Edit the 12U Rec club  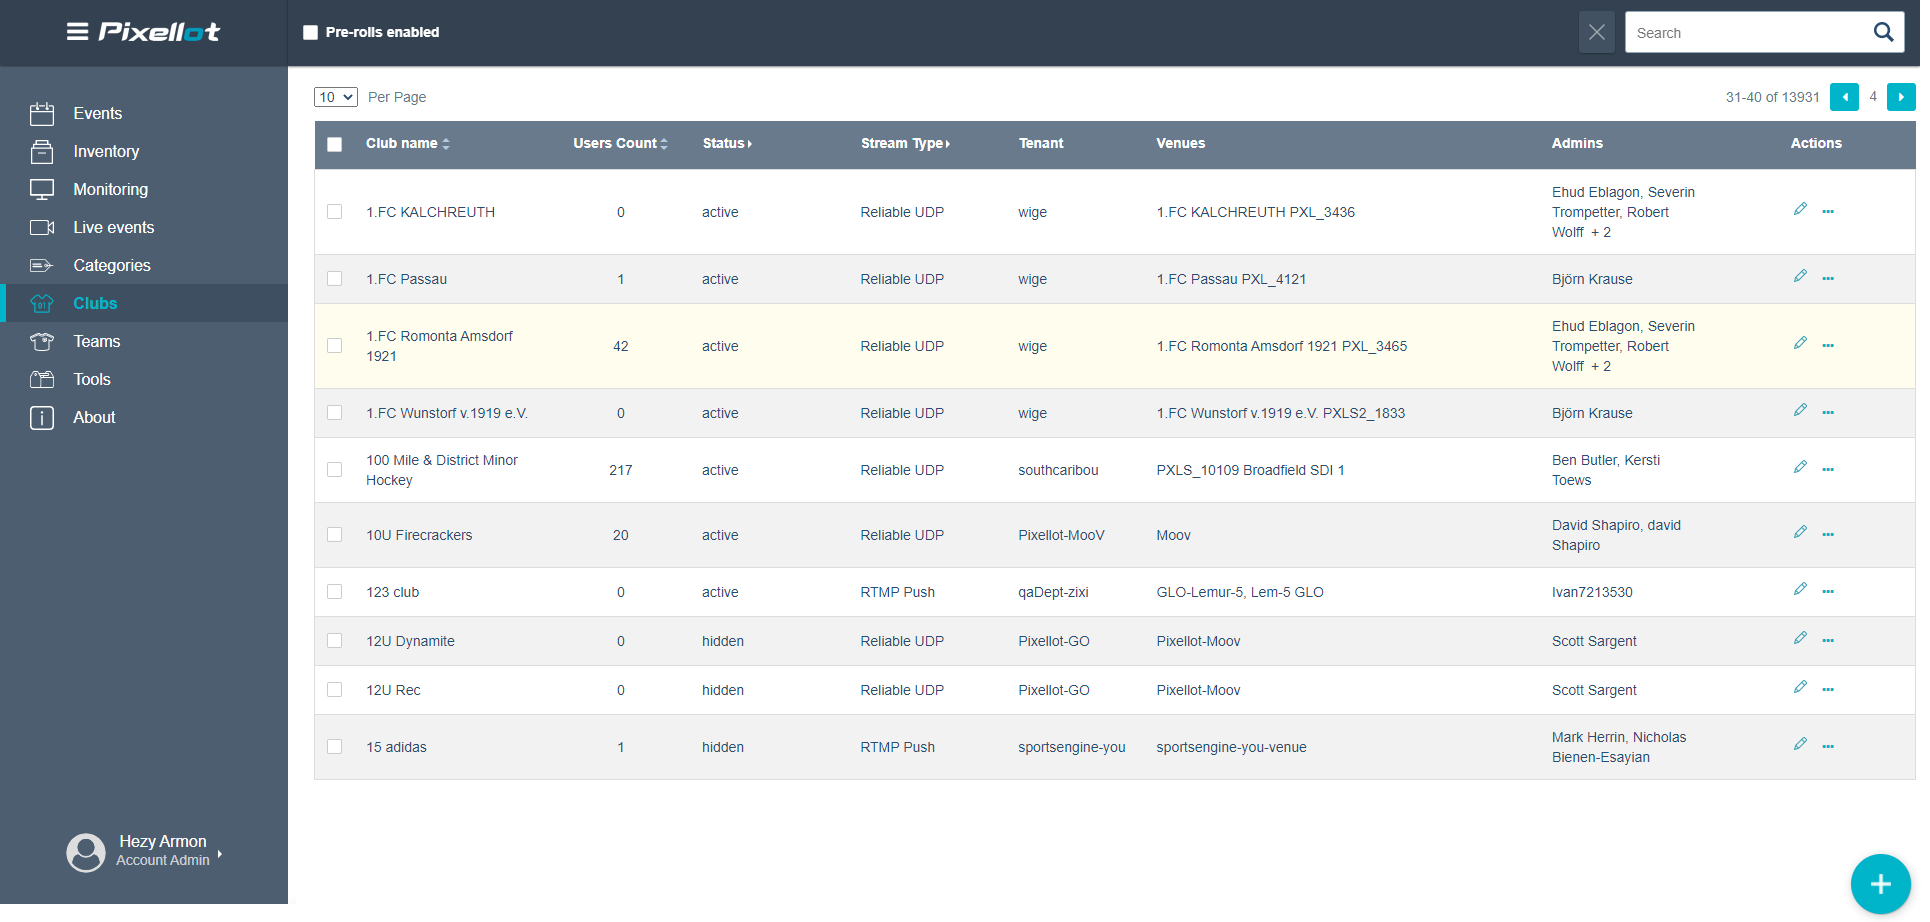[1800, 687]
